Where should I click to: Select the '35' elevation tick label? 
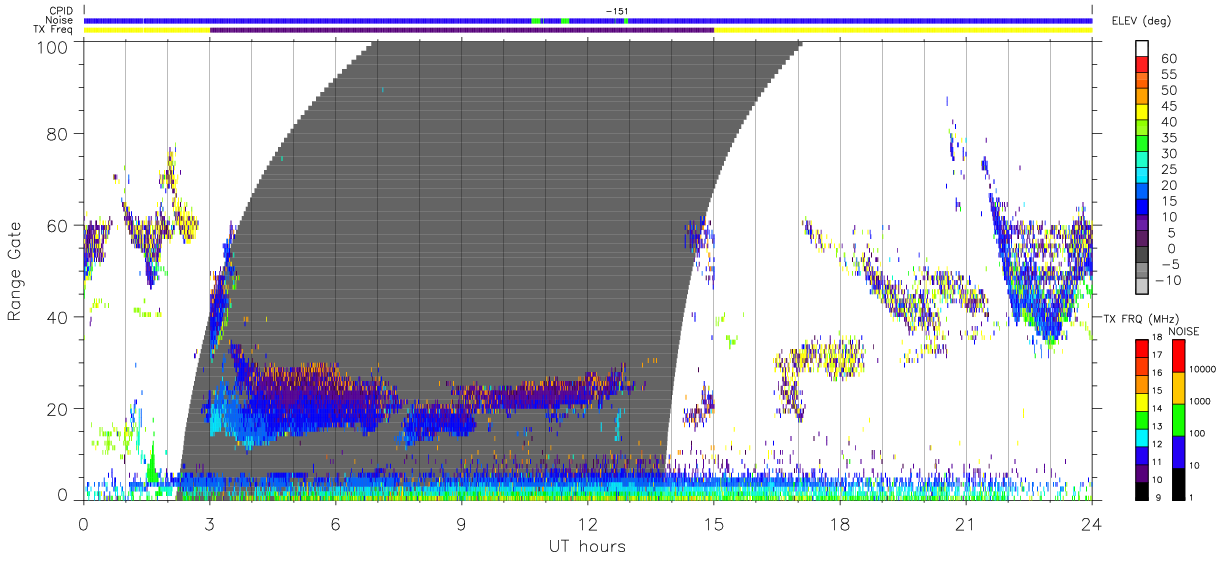click(1167, 138)
